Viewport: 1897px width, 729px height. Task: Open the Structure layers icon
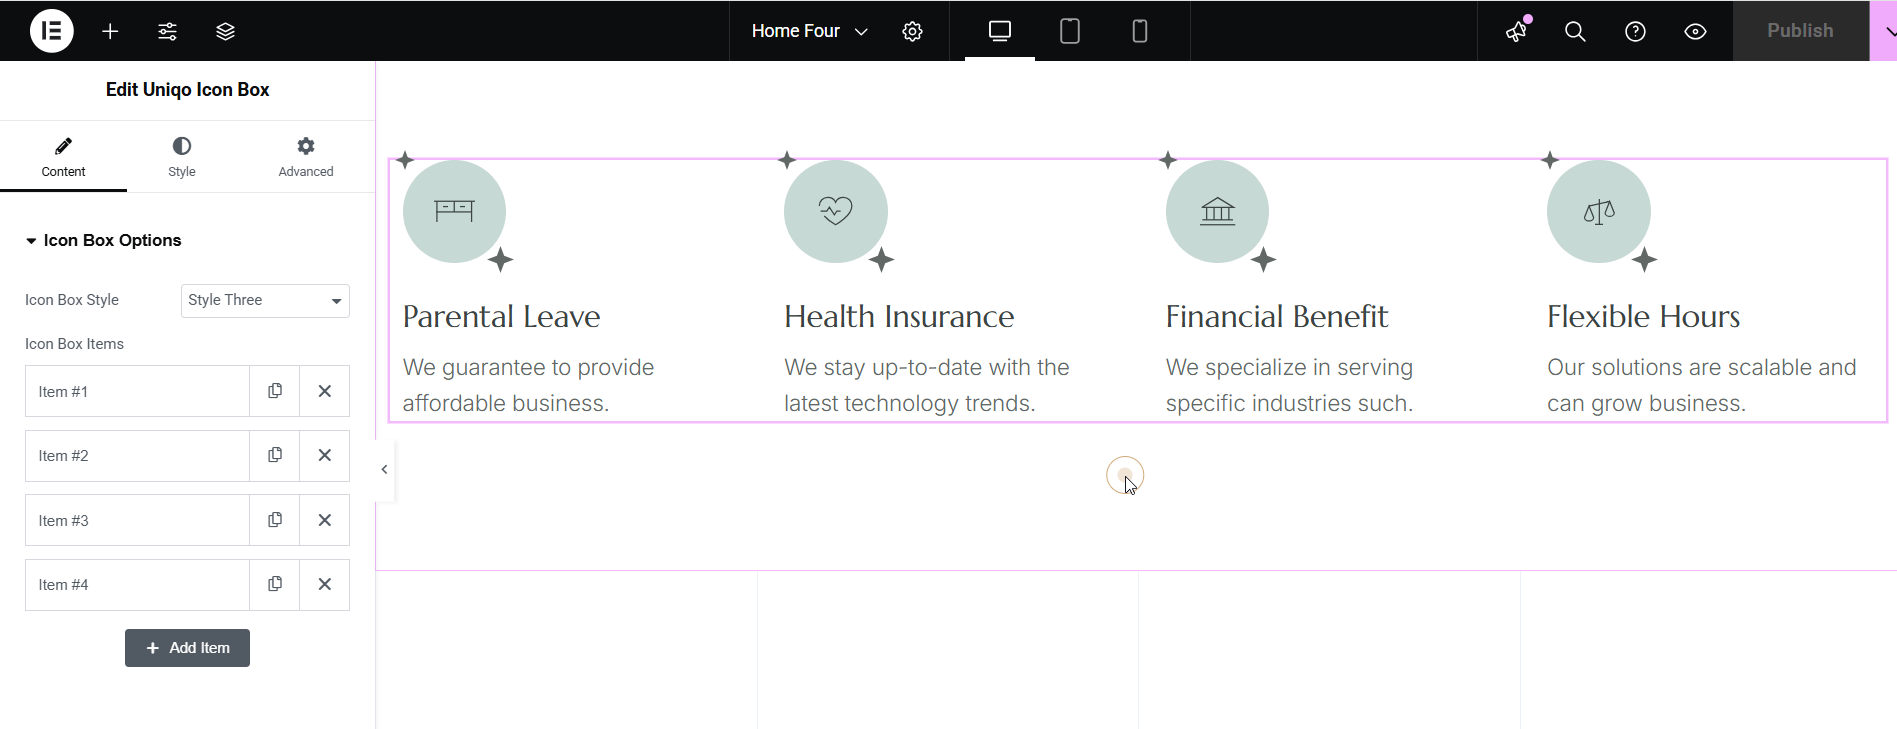225,31
